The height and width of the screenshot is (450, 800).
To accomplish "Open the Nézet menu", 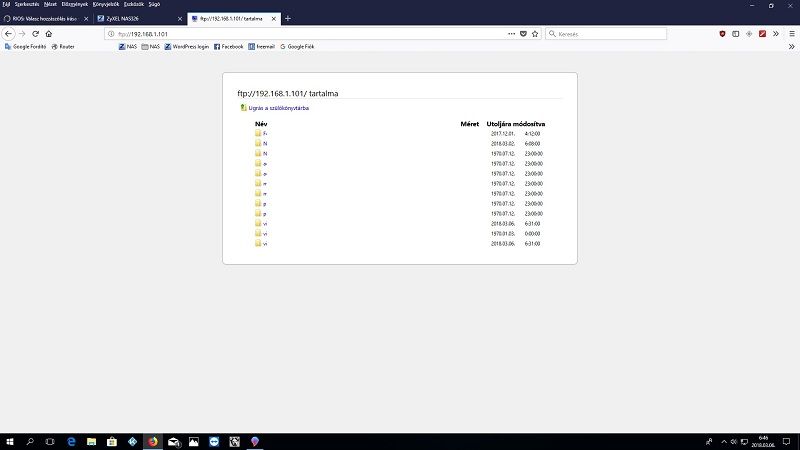I will click(50, 4).
